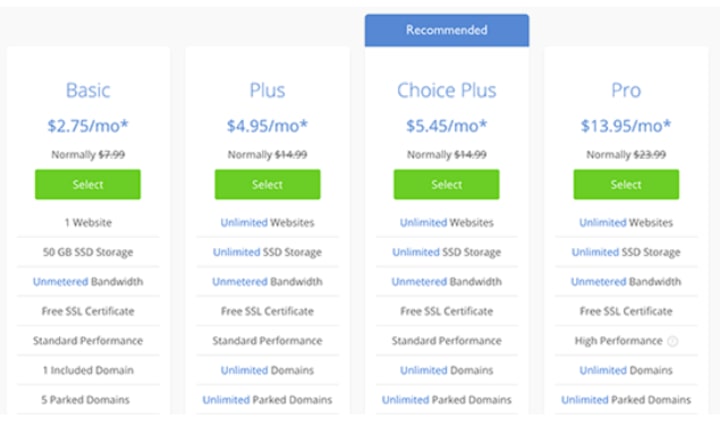Click Unlimited Parked Domains in Plus plan
Screen dimensions: 720x444
point(267,400)
